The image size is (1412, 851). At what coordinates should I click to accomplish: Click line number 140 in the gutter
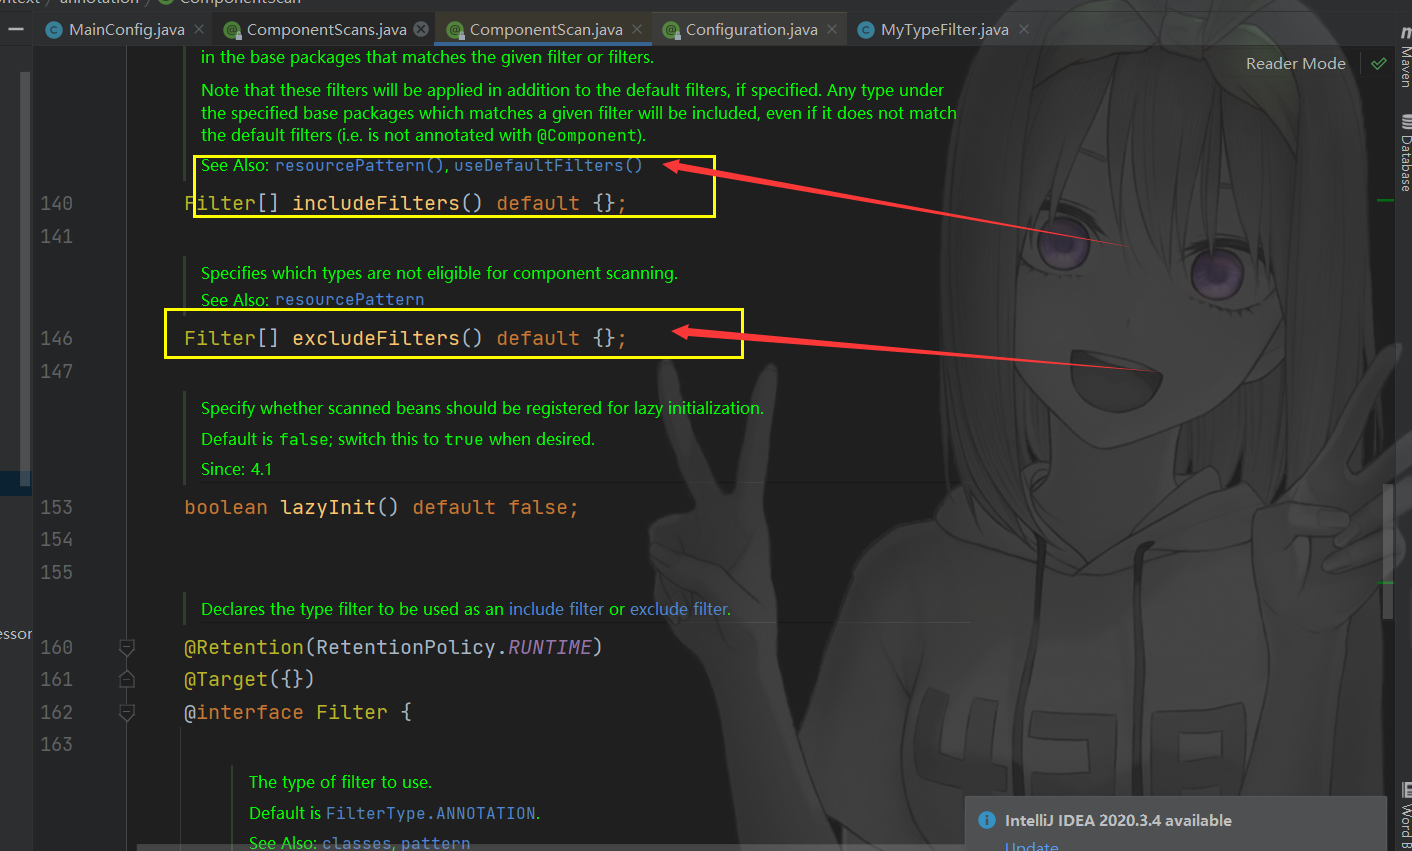click(56, 203)
